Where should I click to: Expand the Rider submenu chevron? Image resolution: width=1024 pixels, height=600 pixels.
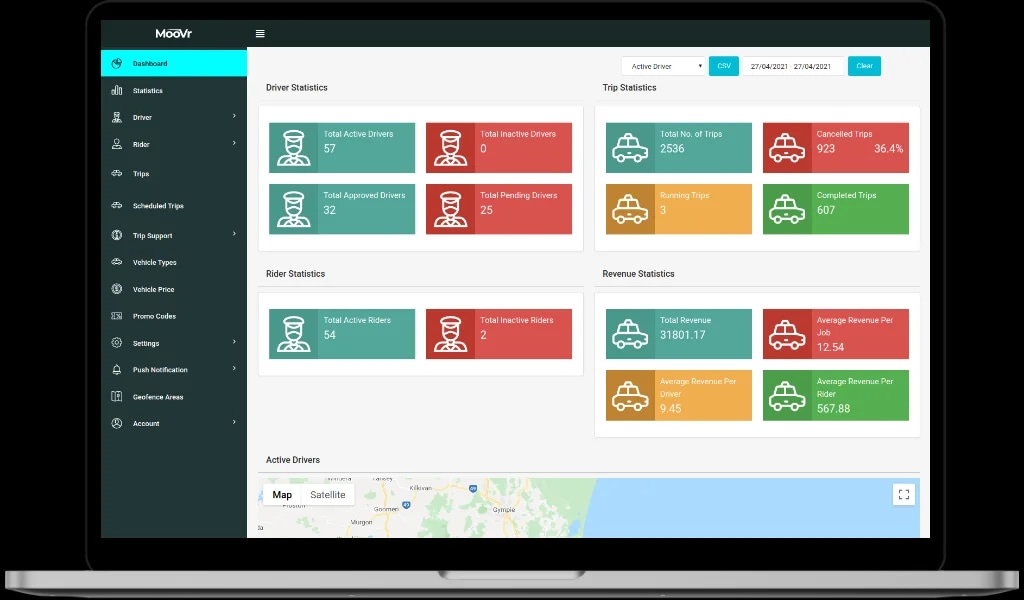(x=234, y=143)
